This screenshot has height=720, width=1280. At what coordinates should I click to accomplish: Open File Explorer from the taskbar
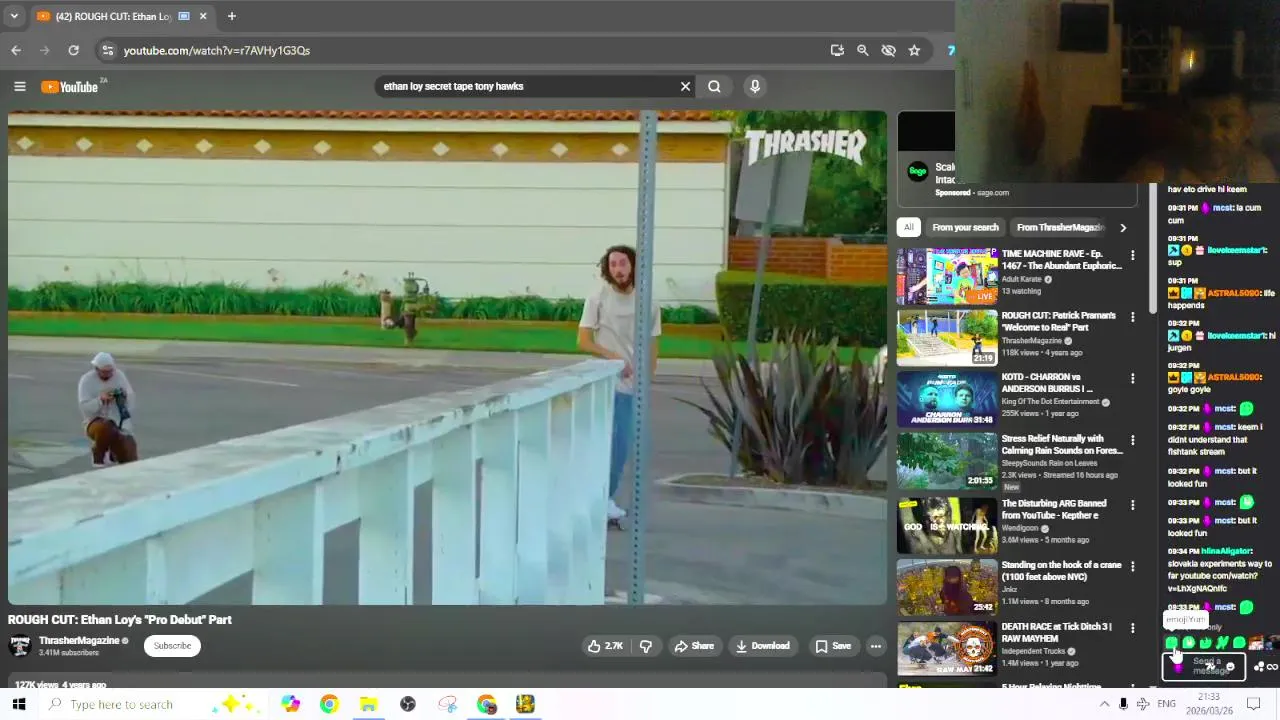click(x=368, y=704)
